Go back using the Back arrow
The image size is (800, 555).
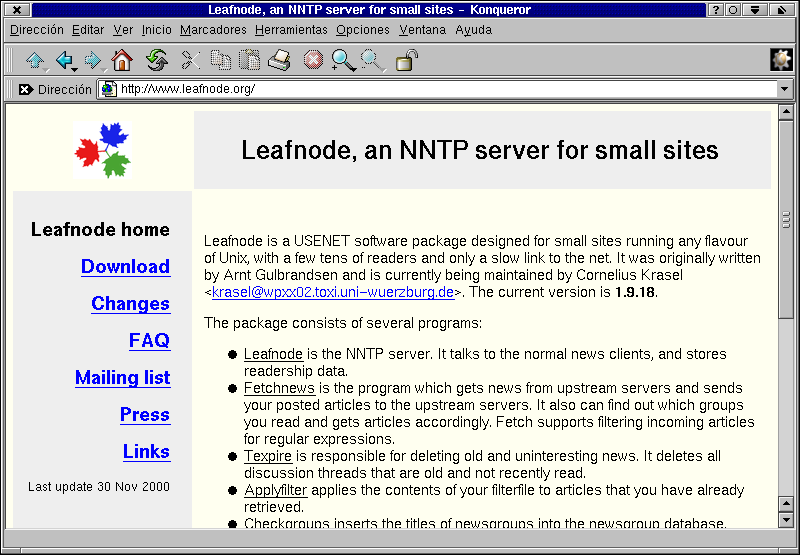coord(64,61)
